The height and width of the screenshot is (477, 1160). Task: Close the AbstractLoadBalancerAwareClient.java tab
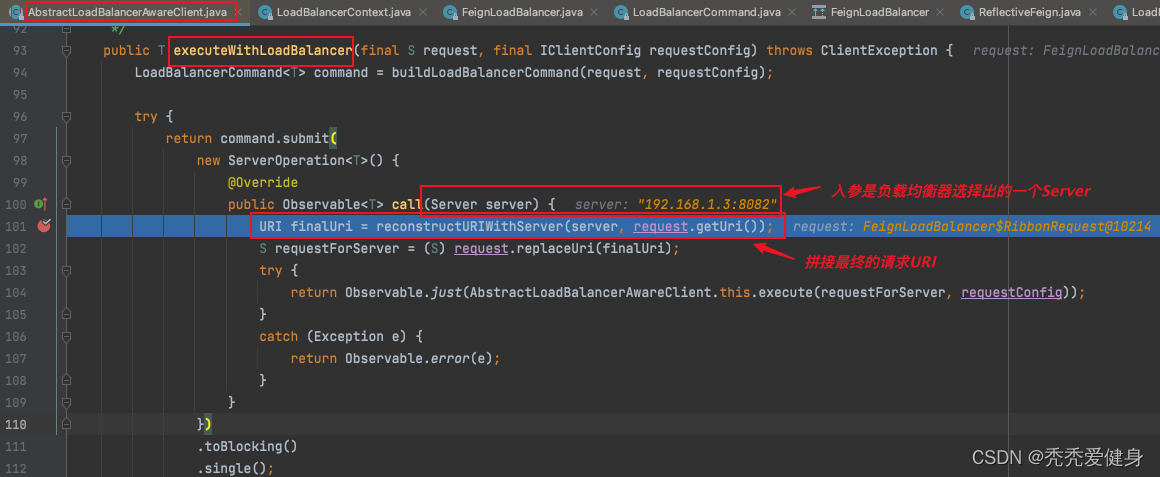coord(238,12)
